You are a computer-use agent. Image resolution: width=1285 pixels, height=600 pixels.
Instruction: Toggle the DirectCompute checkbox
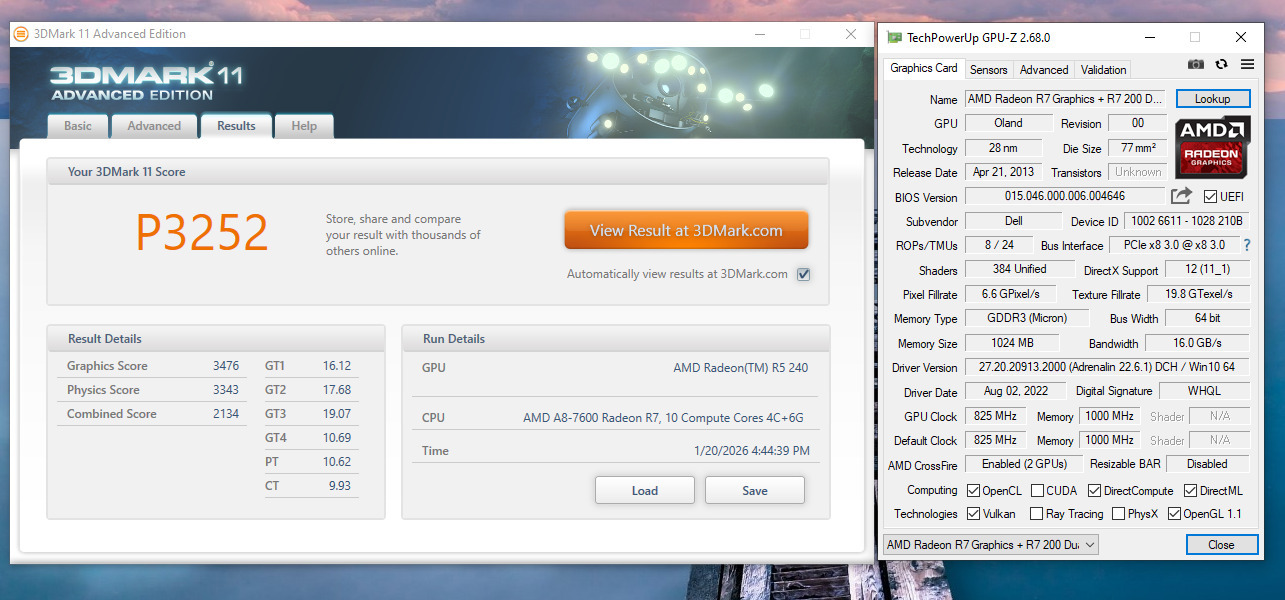pos(1095,491)
